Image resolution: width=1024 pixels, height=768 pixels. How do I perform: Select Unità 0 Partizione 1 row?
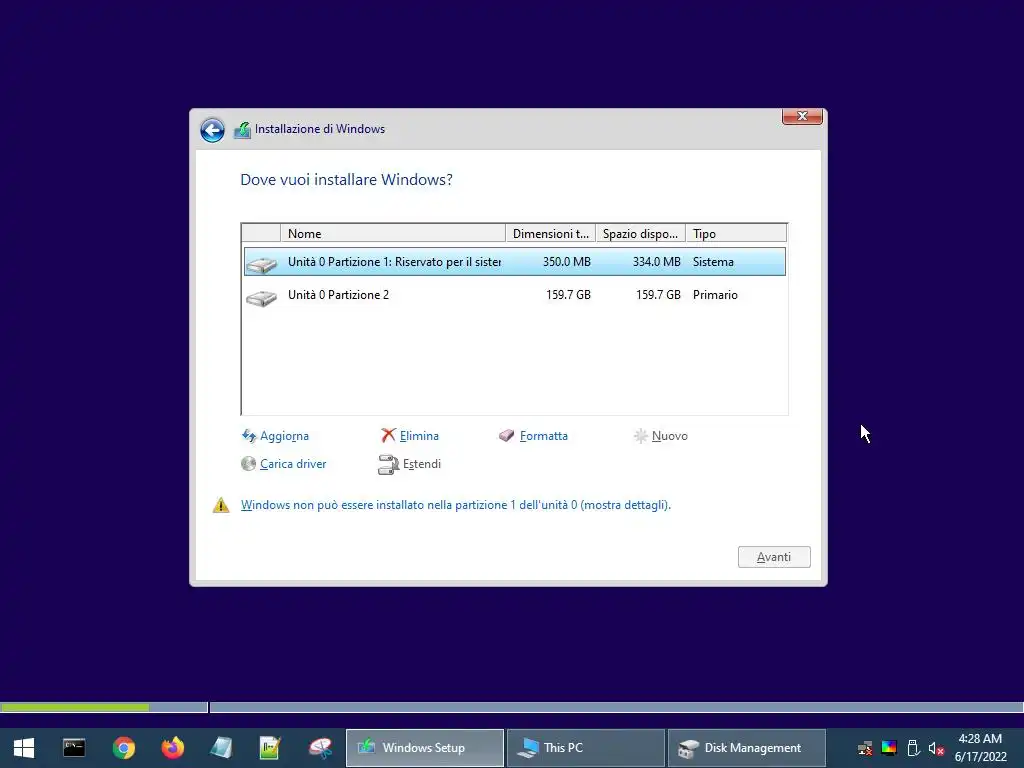(515, 262)
